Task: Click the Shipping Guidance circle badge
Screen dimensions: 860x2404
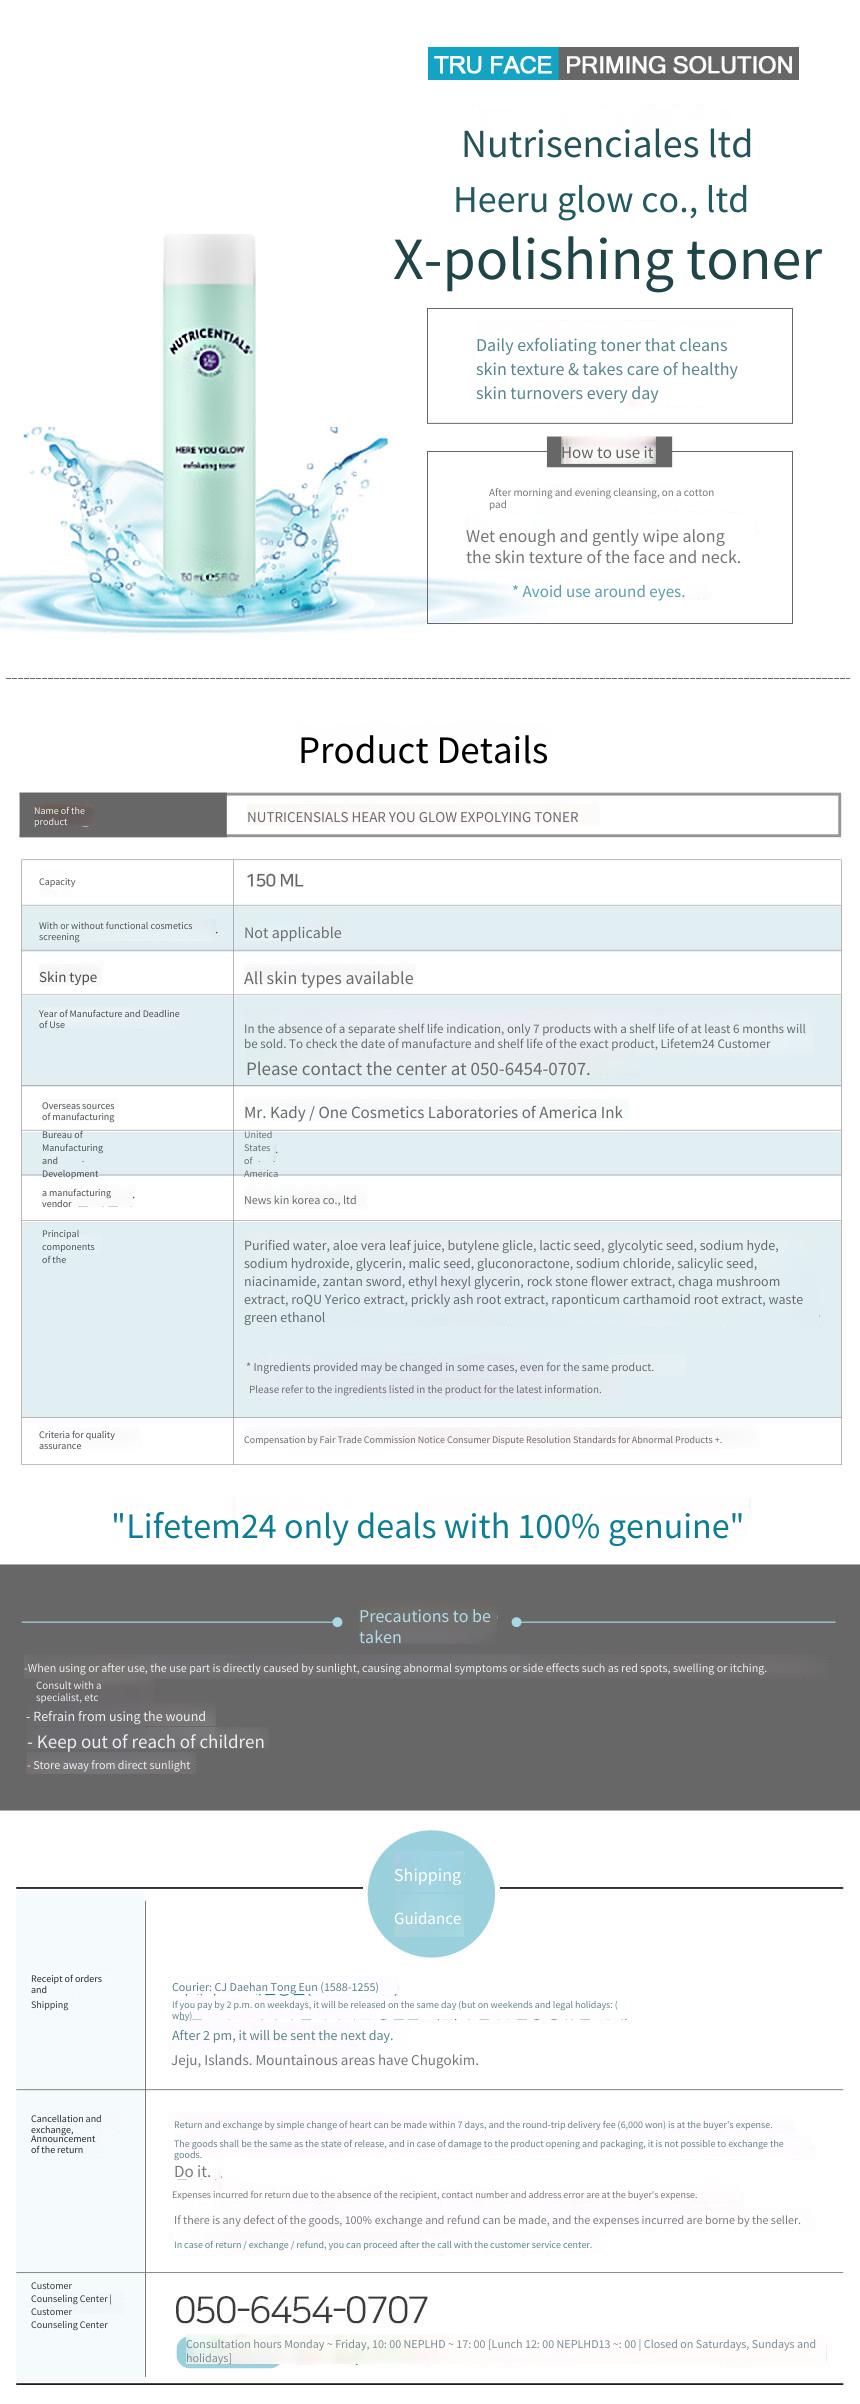Action: (430, 1894)
